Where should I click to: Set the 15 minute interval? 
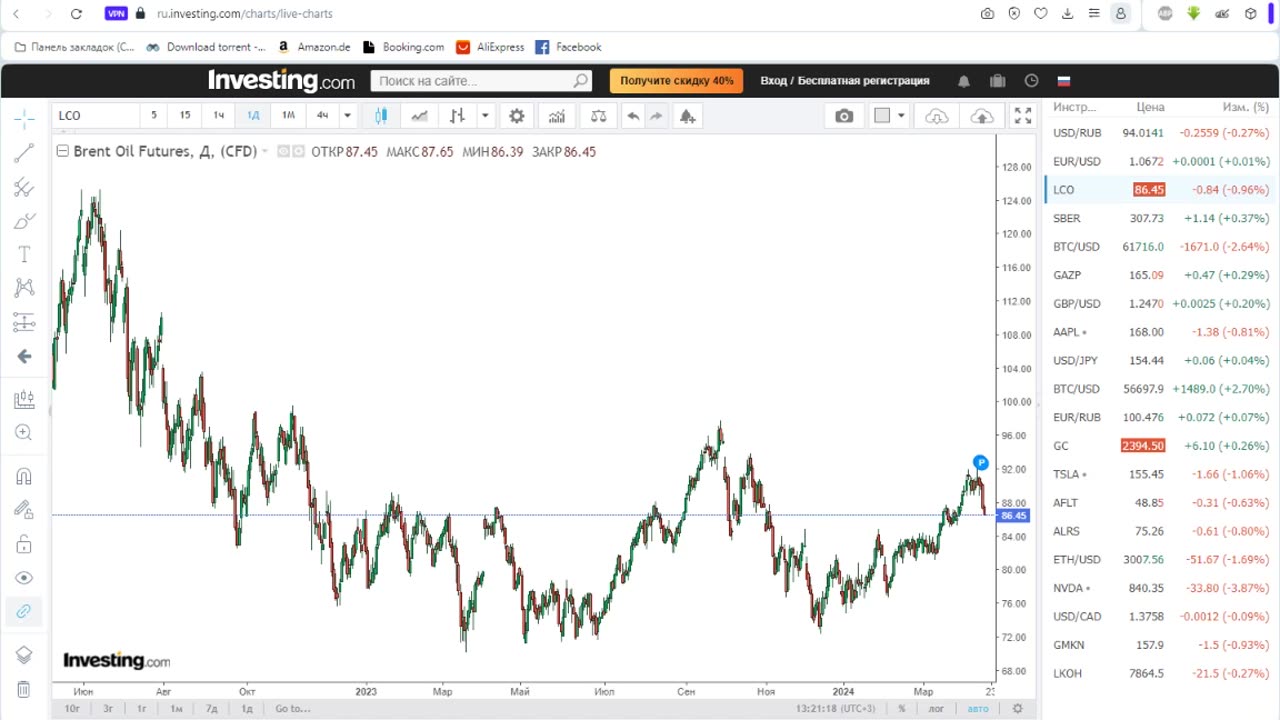(x=185, y=115)
